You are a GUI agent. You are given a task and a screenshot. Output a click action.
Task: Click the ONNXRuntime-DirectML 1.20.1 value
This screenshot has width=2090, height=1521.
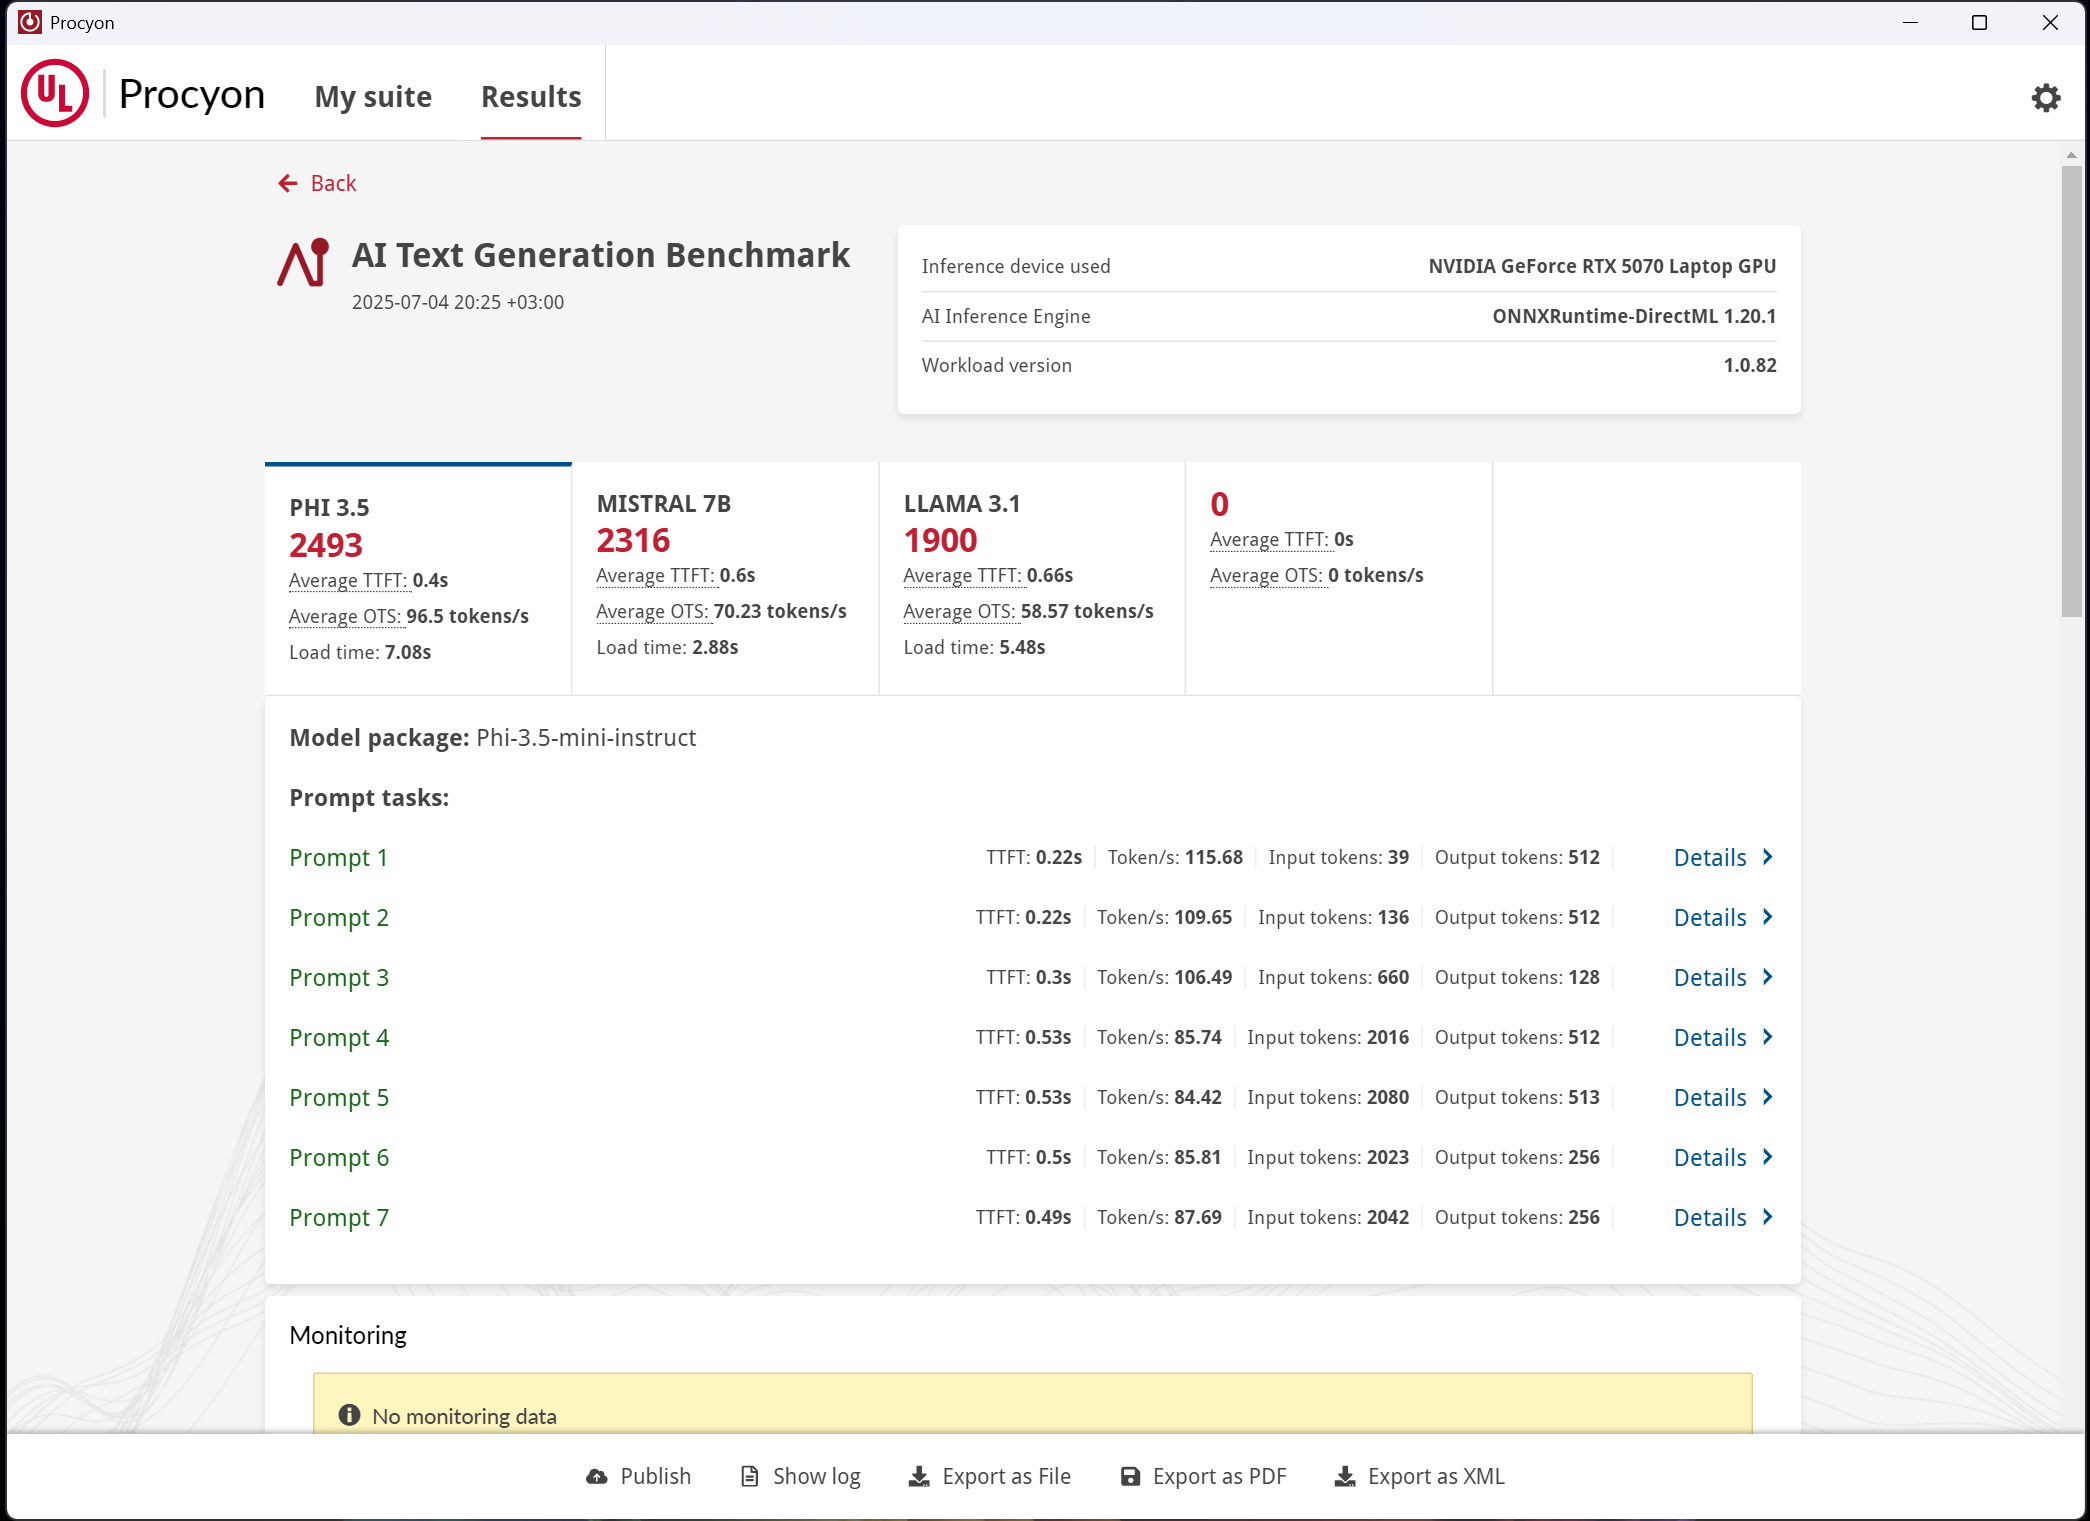click(x=1634, y=316)
